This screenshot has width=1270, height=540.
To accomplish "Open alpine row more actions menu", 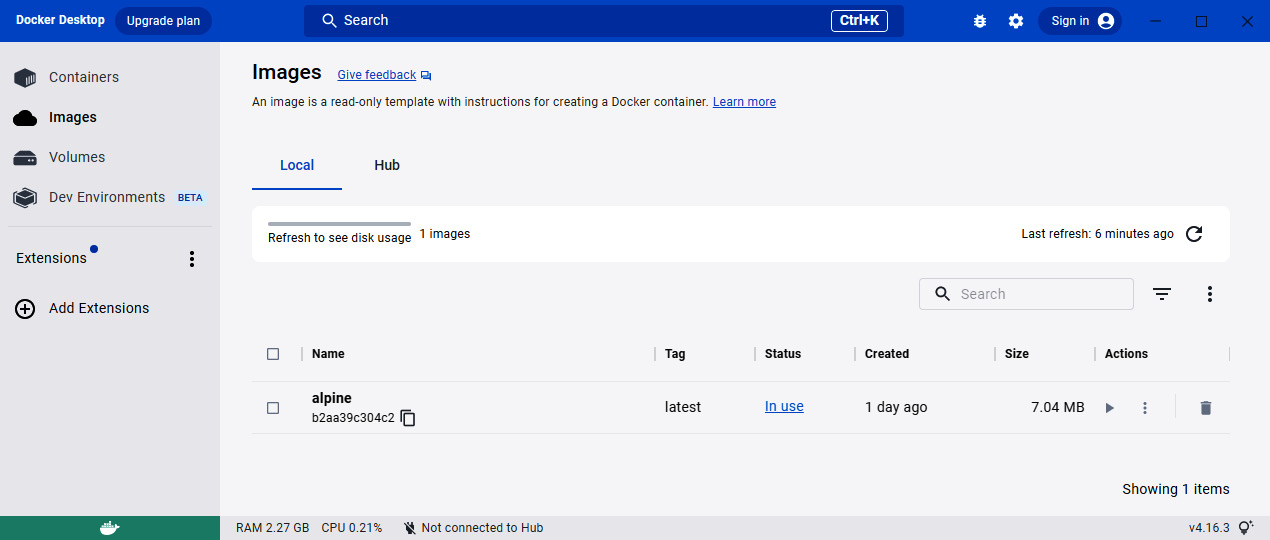I will [x=1145, y=408].
